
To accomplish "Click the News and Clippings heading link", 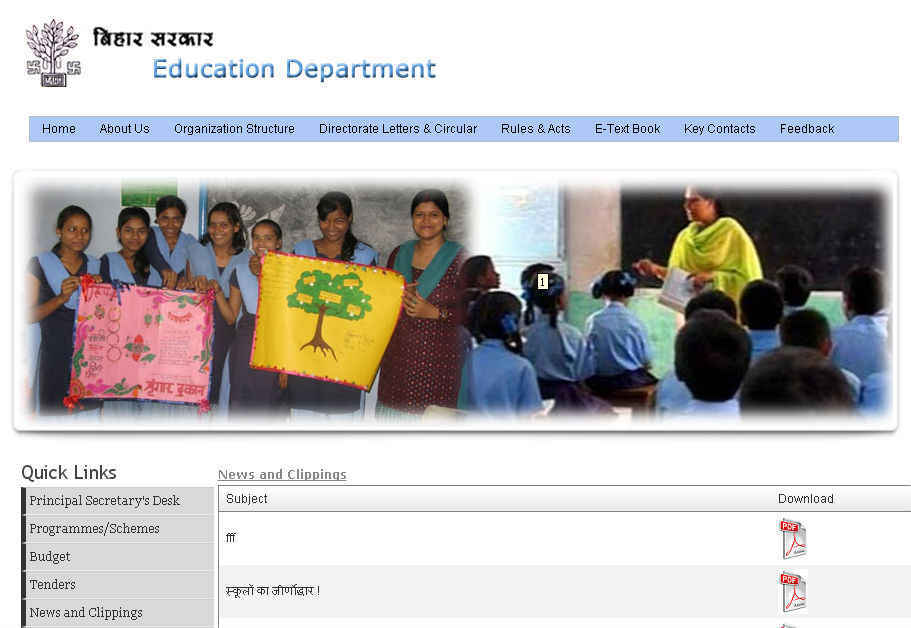I will [282, 474].
